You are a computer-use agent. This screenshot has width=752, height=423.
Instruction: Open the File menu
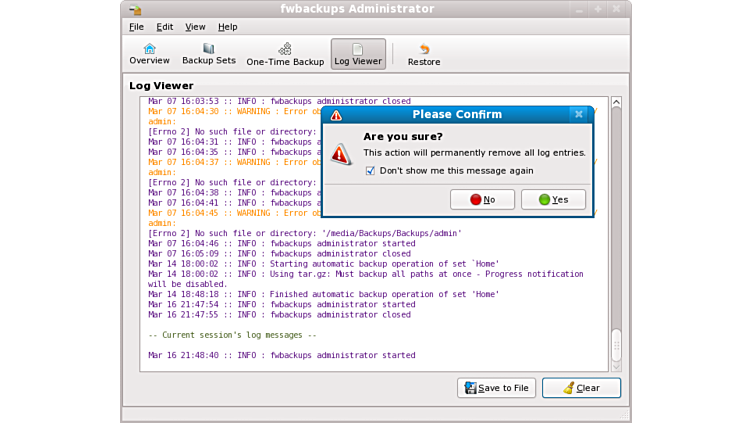tap(136, 27)
